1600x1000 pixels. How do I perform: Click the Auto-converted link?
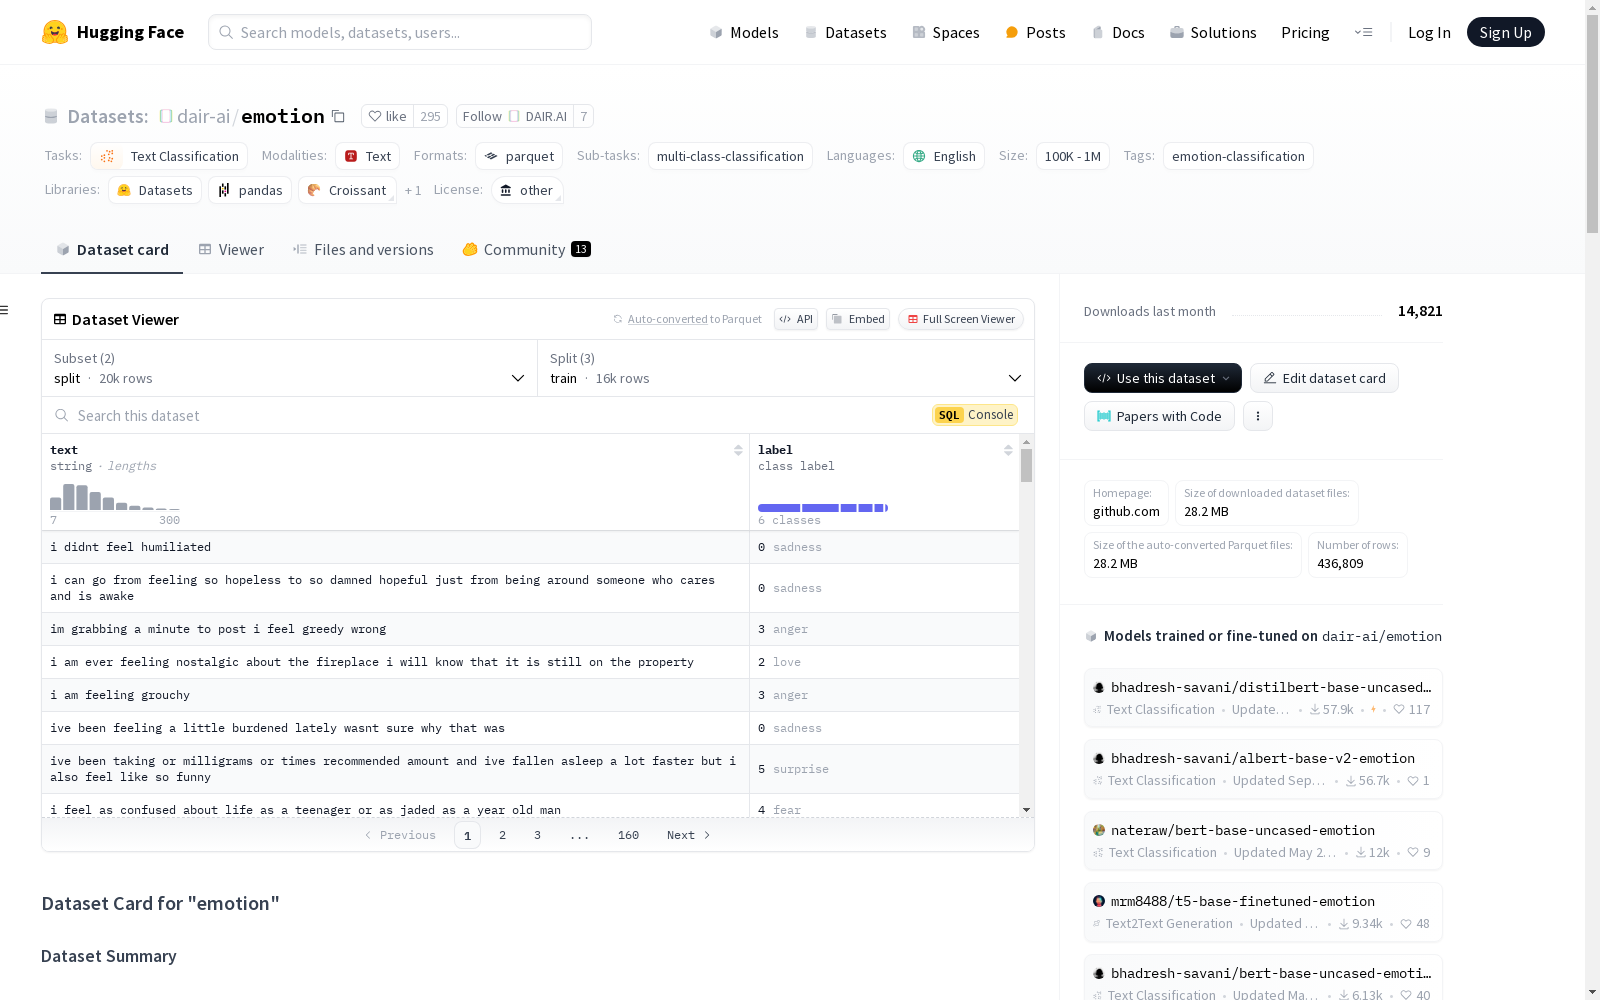click(x=667, y=319)
